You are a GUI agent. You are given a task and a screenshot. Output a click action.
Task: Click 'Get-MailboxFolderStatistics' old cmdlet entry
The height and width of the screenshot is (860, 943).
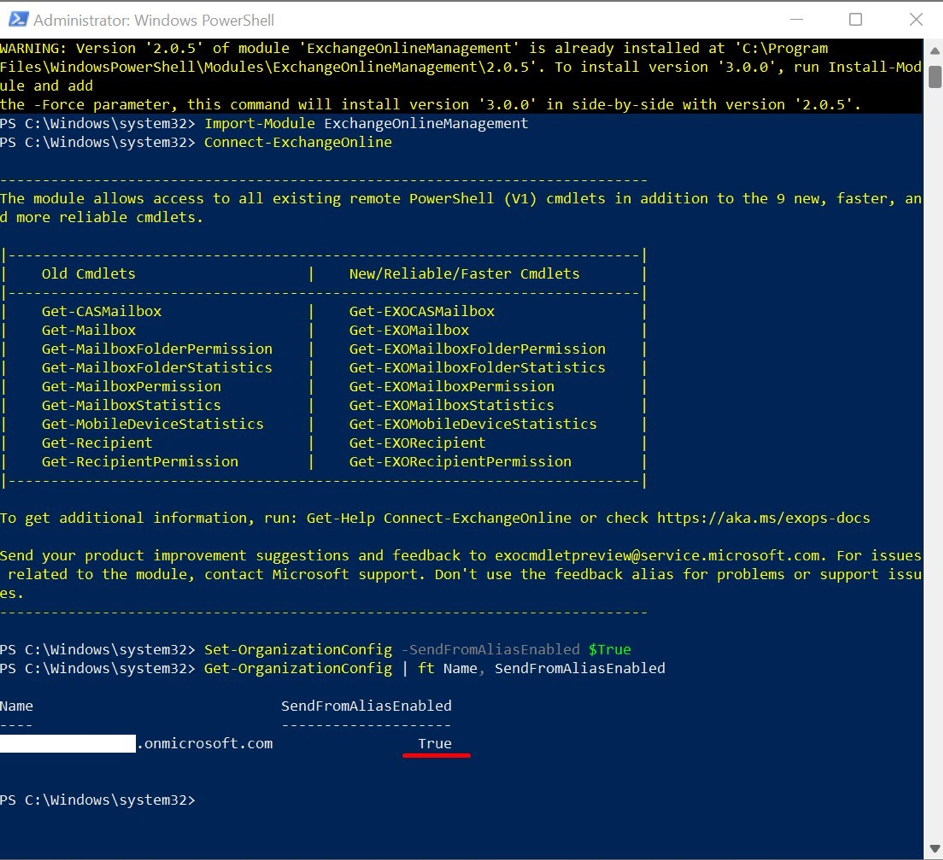coord(157,367)
